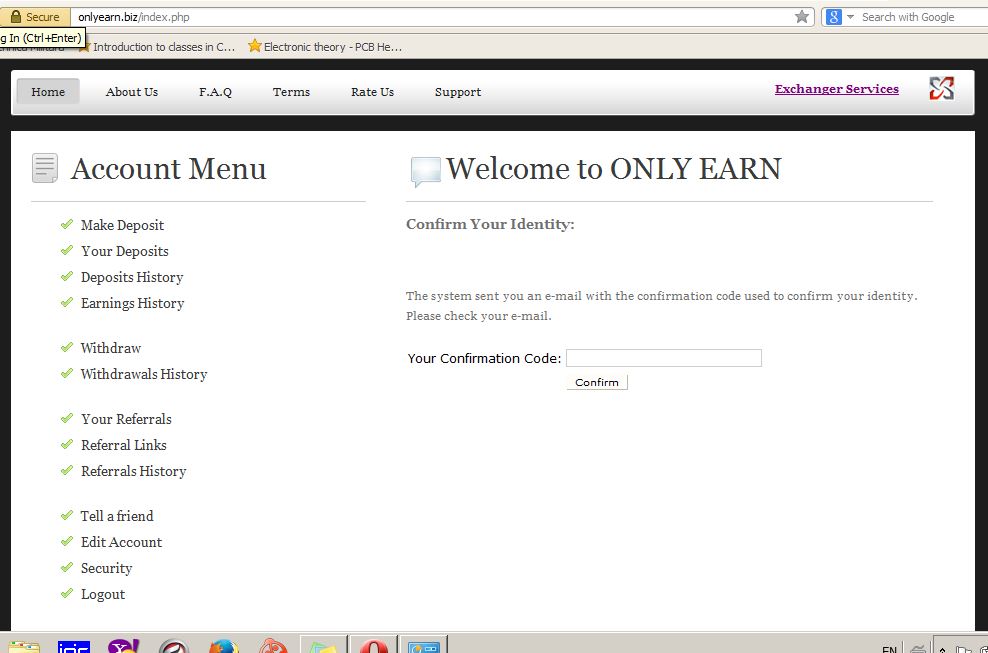
Task: Click the Secure padlock badge
Action: click(x=35, y=17)
